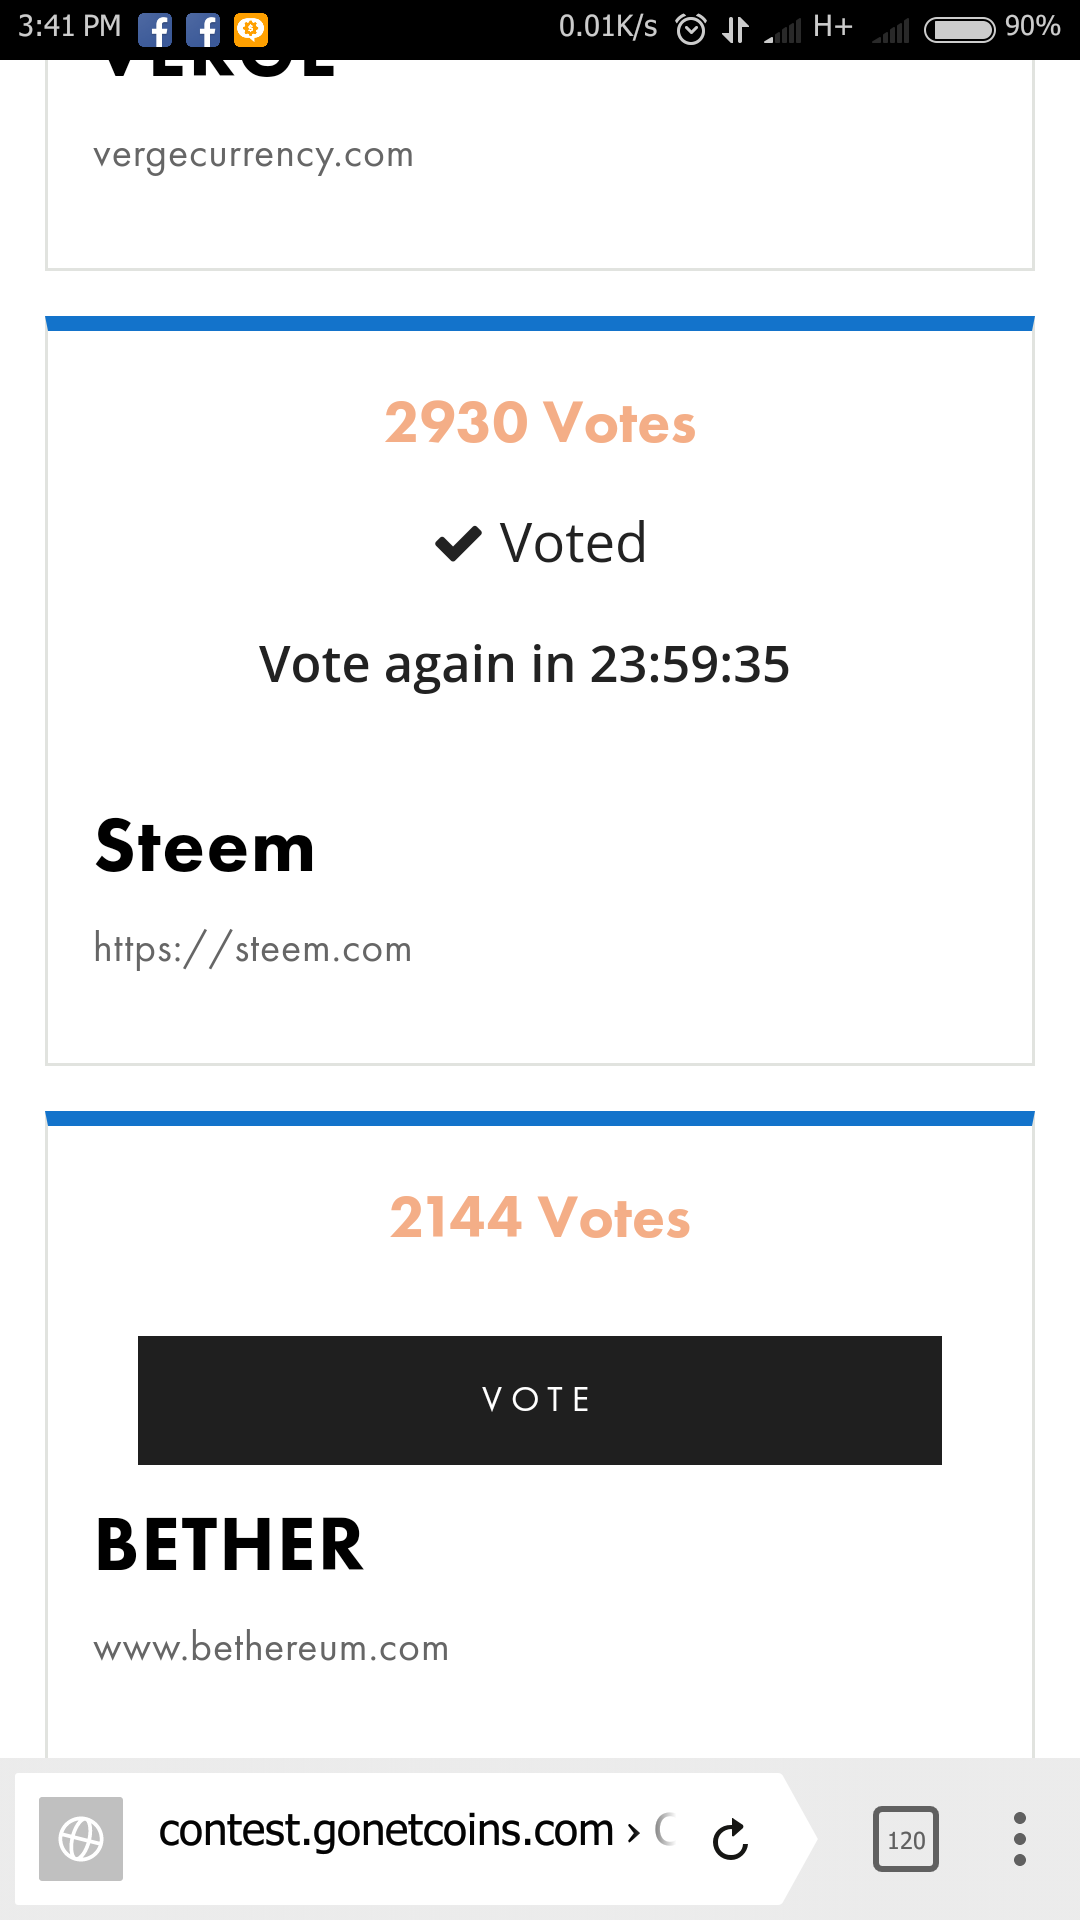Tap the 2930 Votes count

coord(540,422)
